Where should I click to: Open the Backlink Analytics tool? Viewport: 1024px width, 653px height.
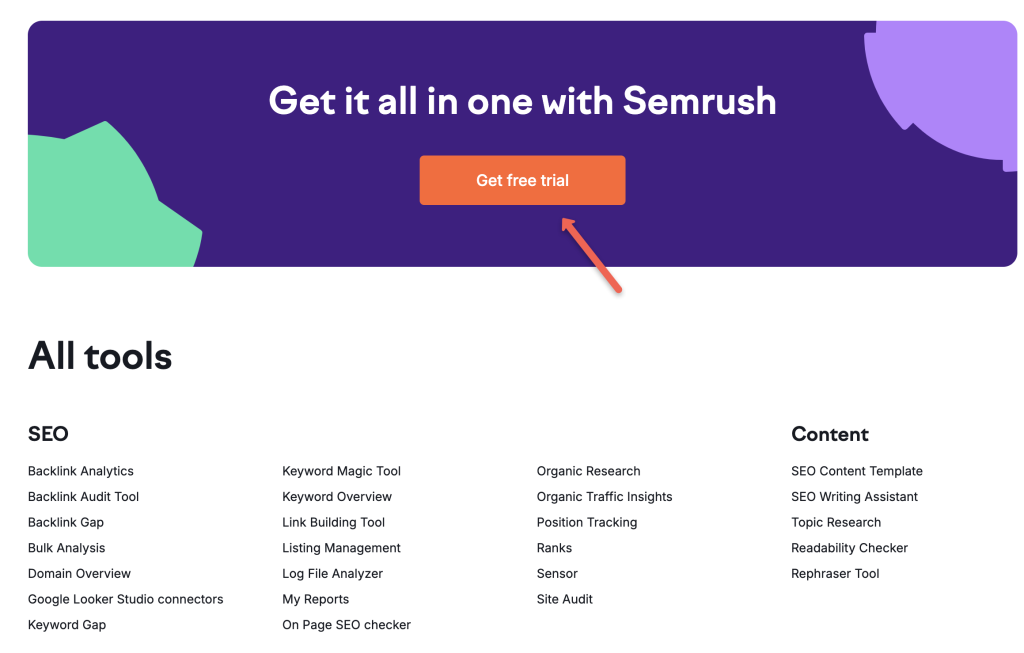click(x=81, y=470)
